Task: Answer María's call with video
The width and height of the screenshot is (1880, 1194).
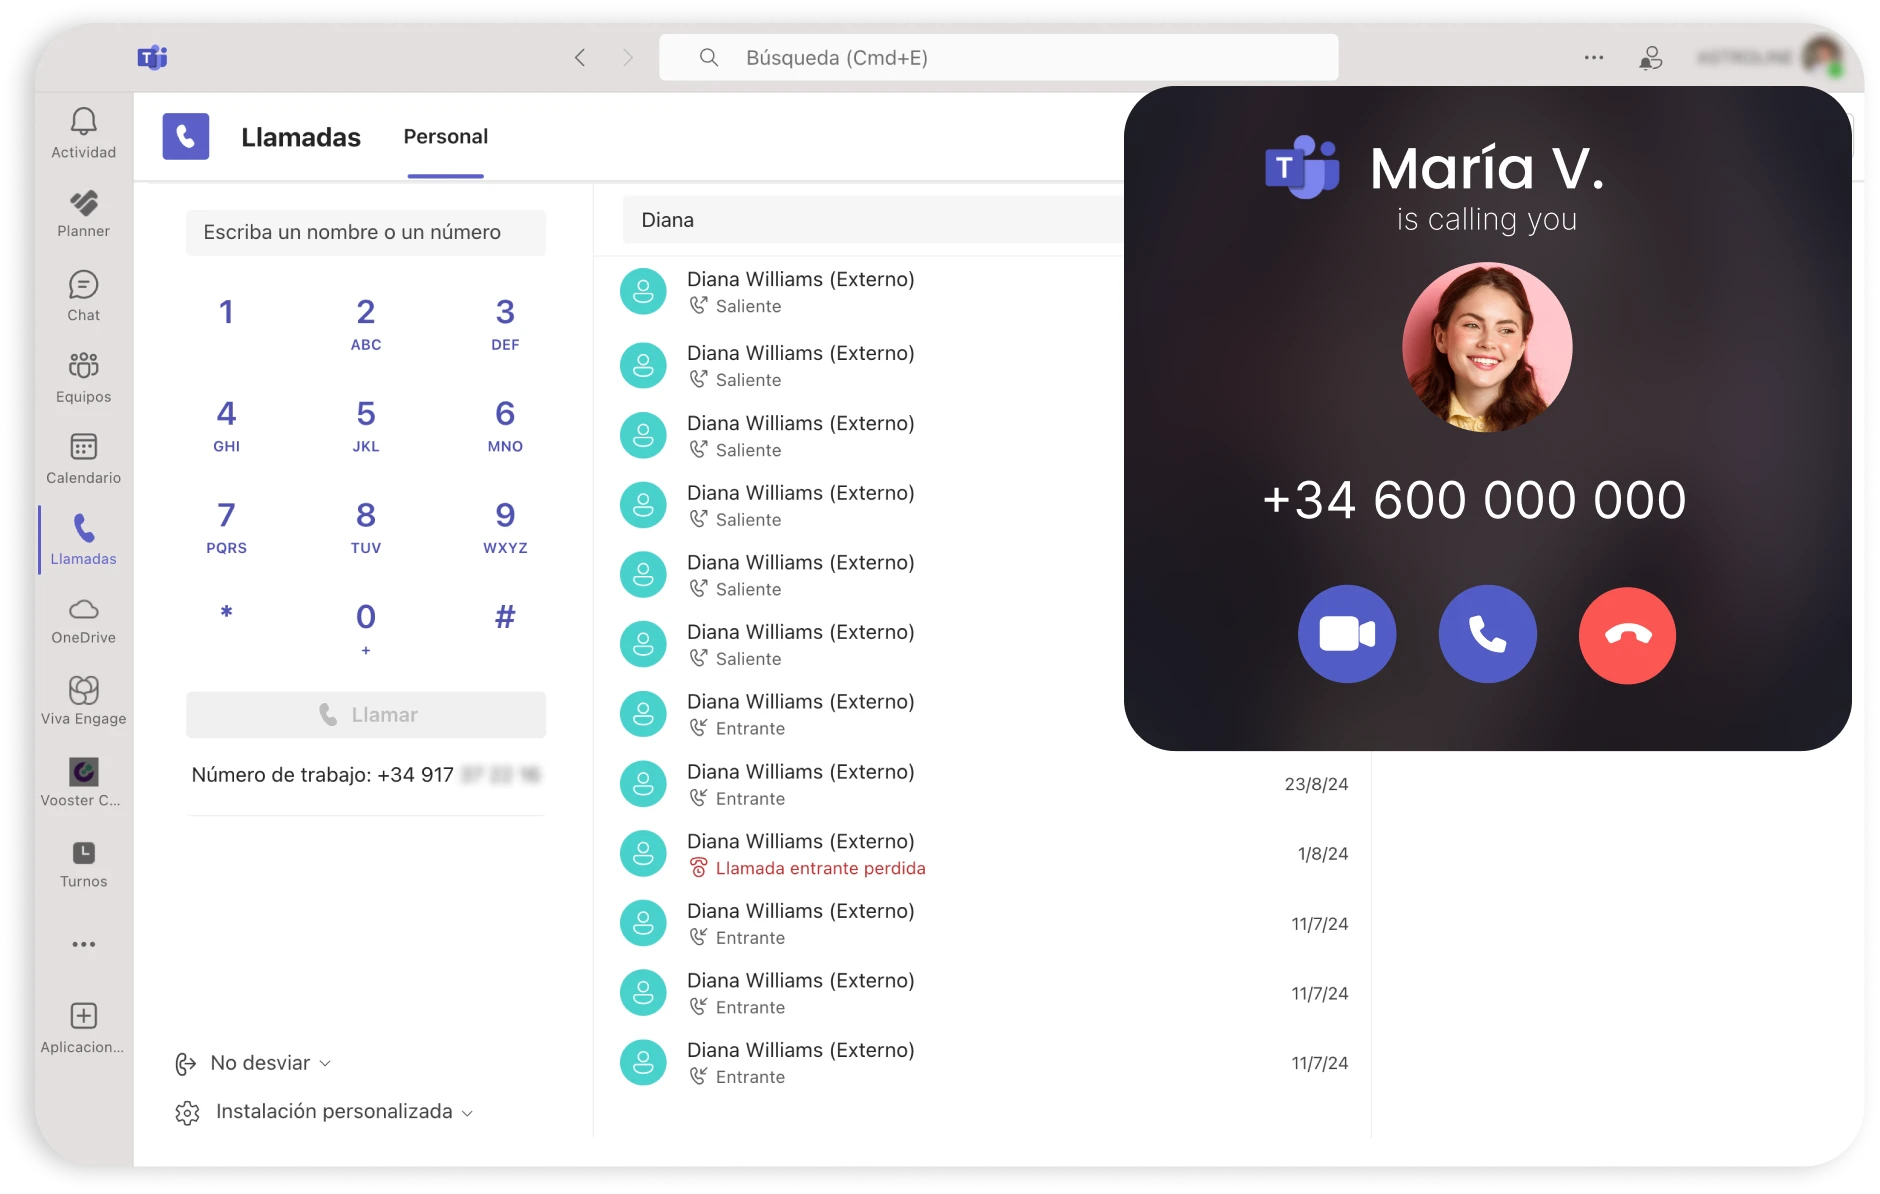Action: point(1346,634)
